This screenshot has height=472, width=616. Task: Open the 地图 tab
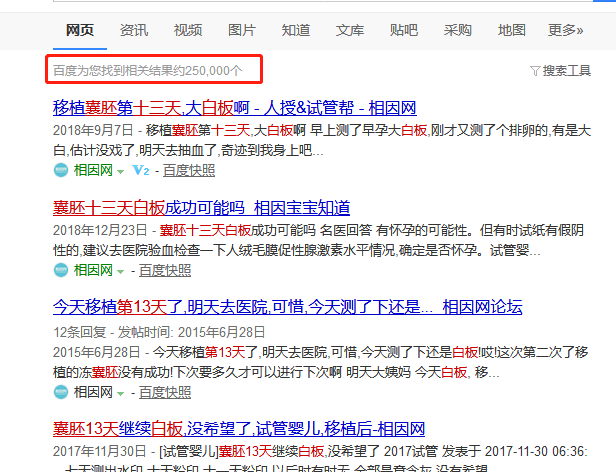pyautogui.click(x=512, y=30)
